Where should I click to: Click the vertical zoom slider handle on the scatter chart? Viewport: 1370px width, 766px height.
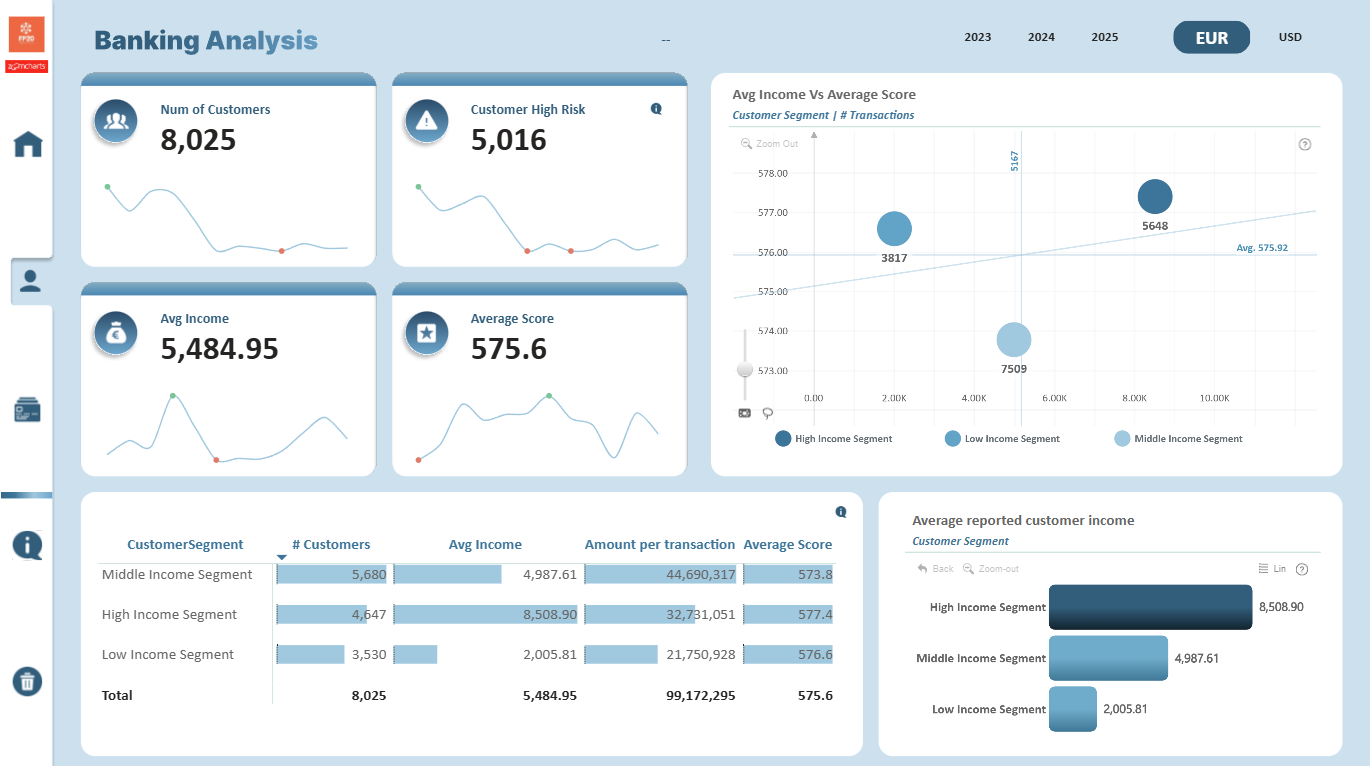point(744,369)
